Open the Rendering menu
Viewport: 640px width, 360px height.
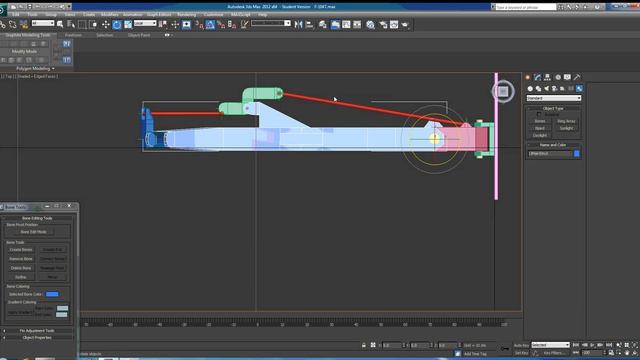(187, 14)
